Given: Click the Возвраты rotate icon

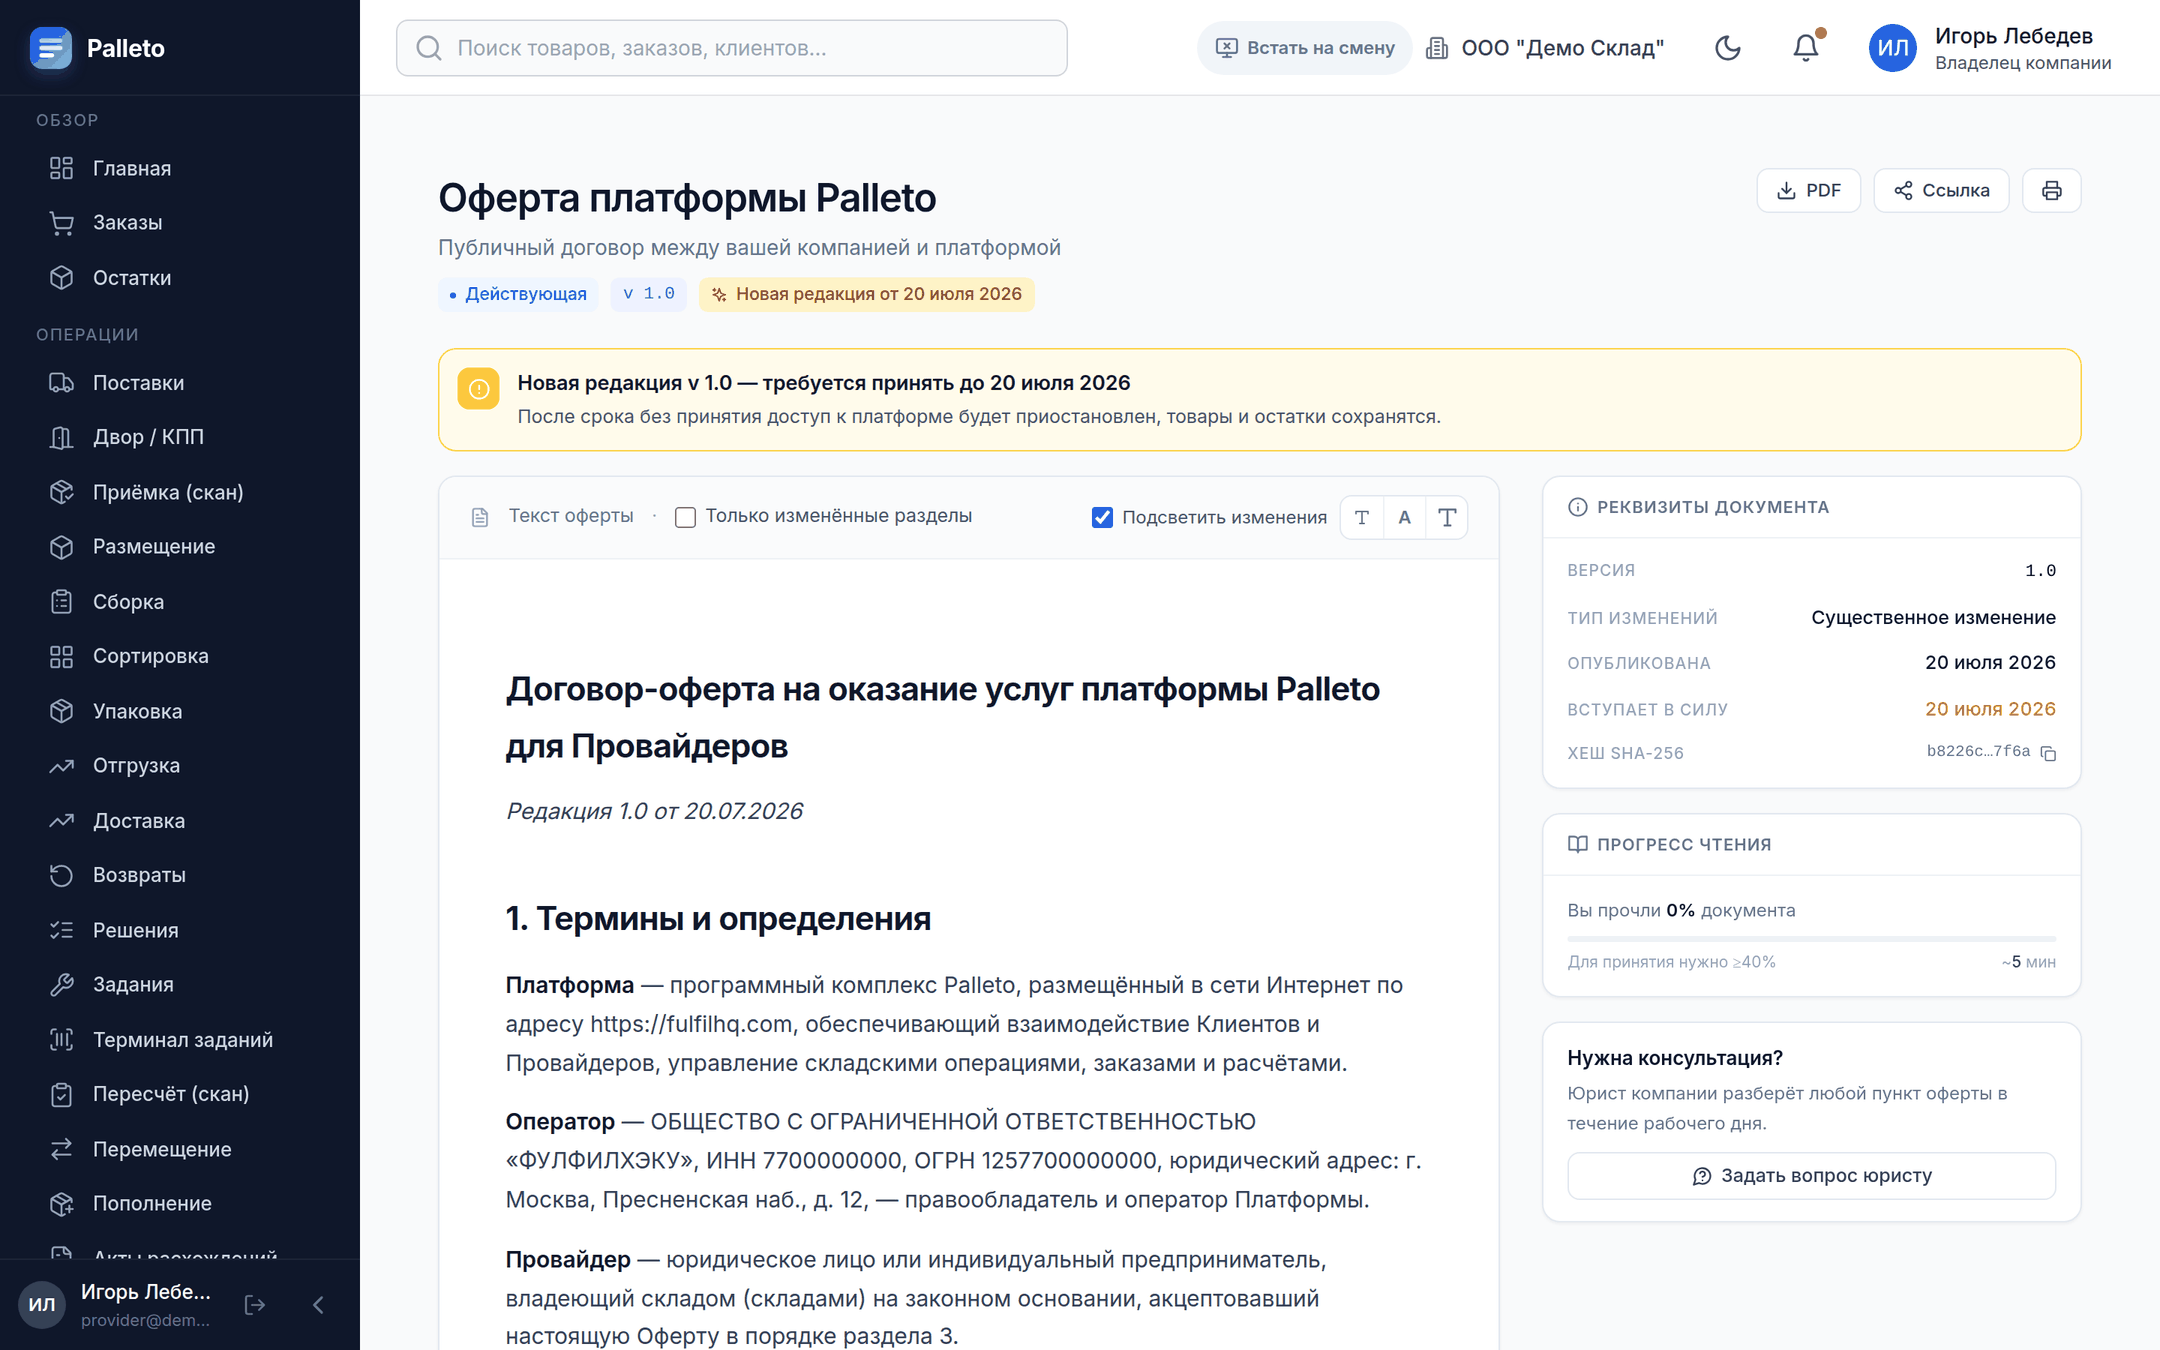Looking at the screenshot, I should [62, 875].
